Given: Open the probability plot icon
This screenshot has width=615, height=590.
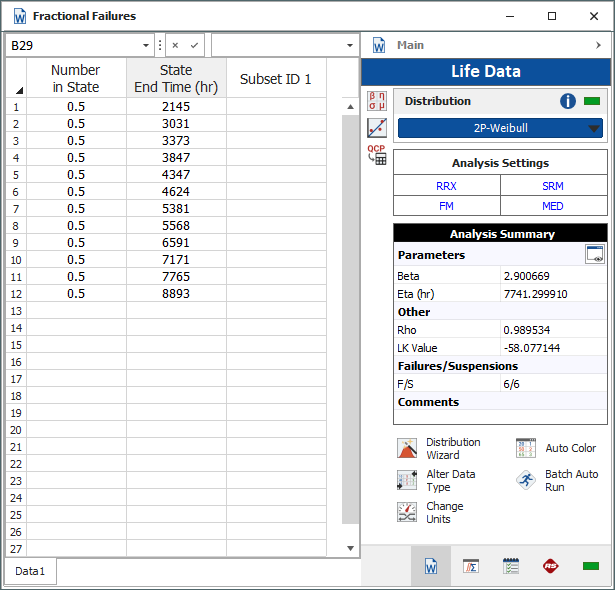Looking at the screenshot, I should pyautogui.click(x=377, y=128).
